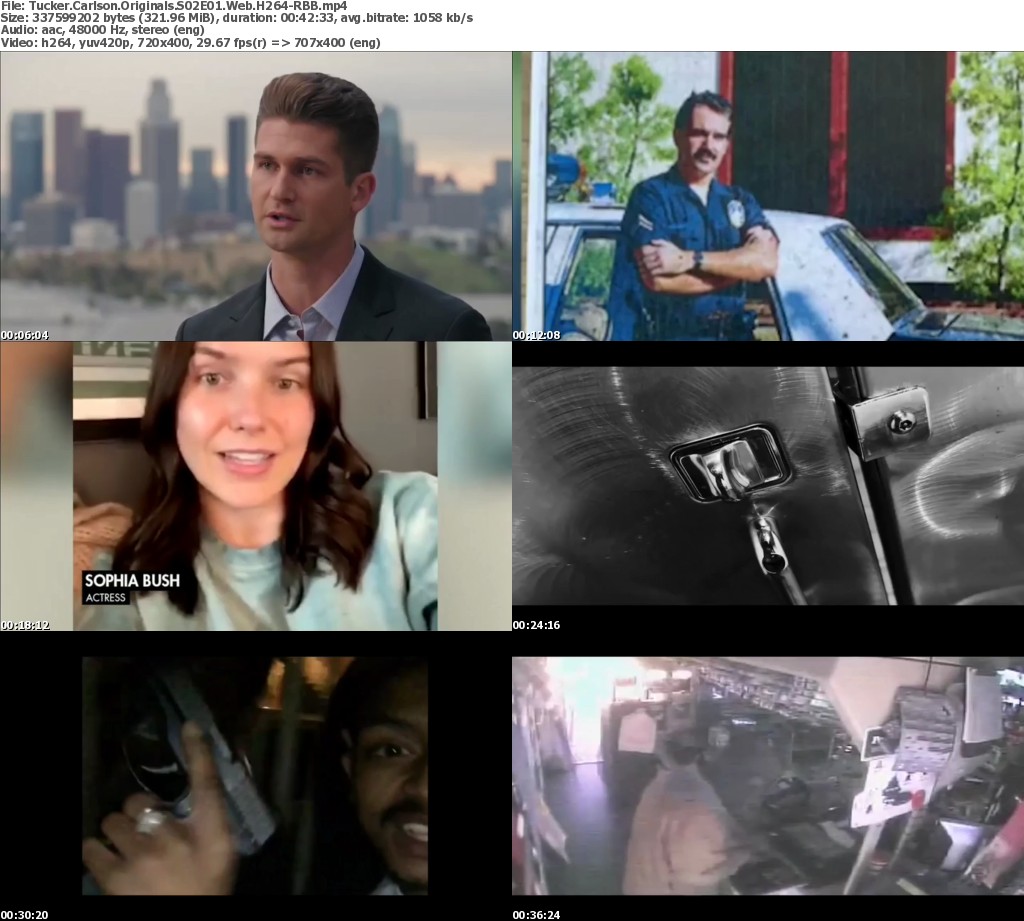
Task: Click the SOPHIA BUSH name caption
Action: [x=130, y=580]
